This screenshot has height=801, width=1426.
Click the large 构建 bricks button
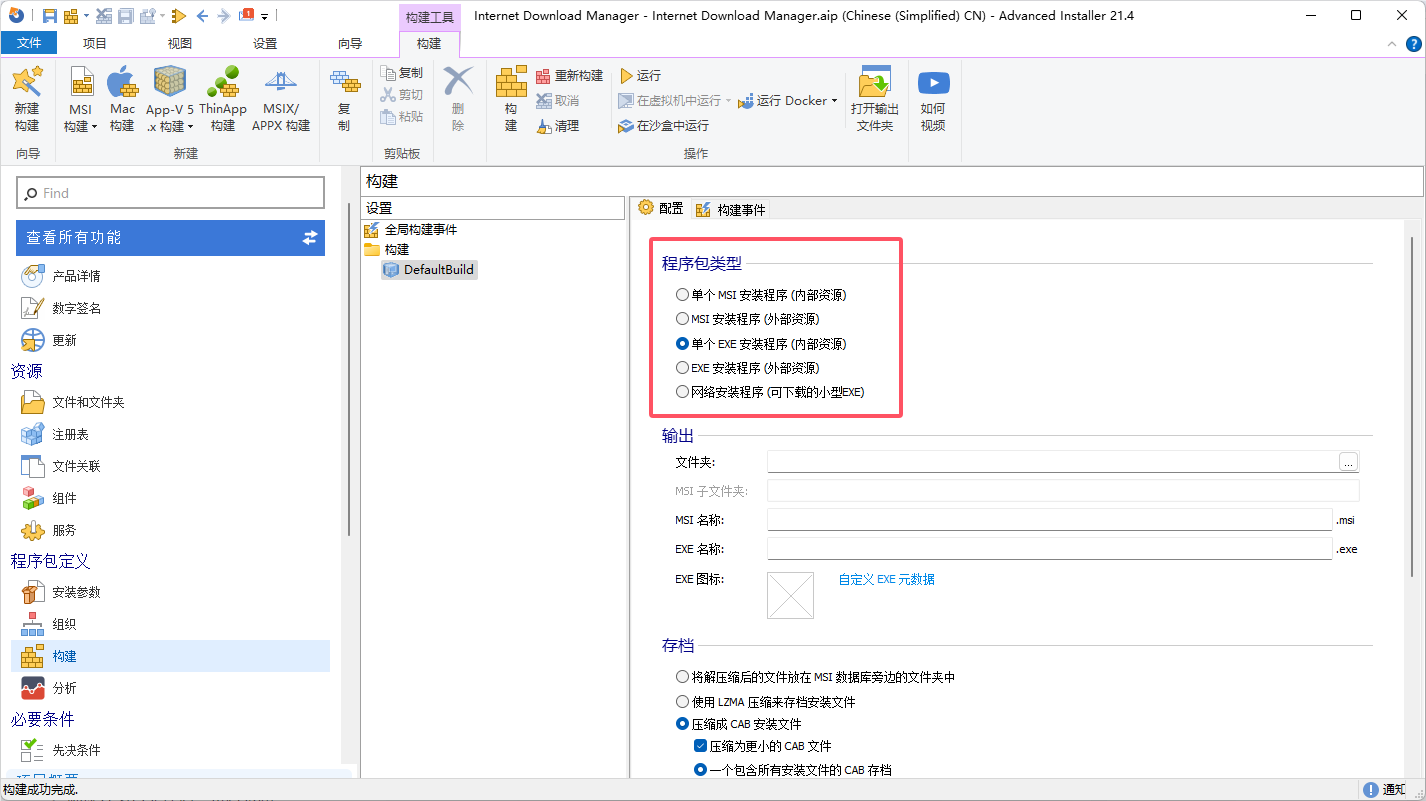pyautogui.click(x=511, y=99)
